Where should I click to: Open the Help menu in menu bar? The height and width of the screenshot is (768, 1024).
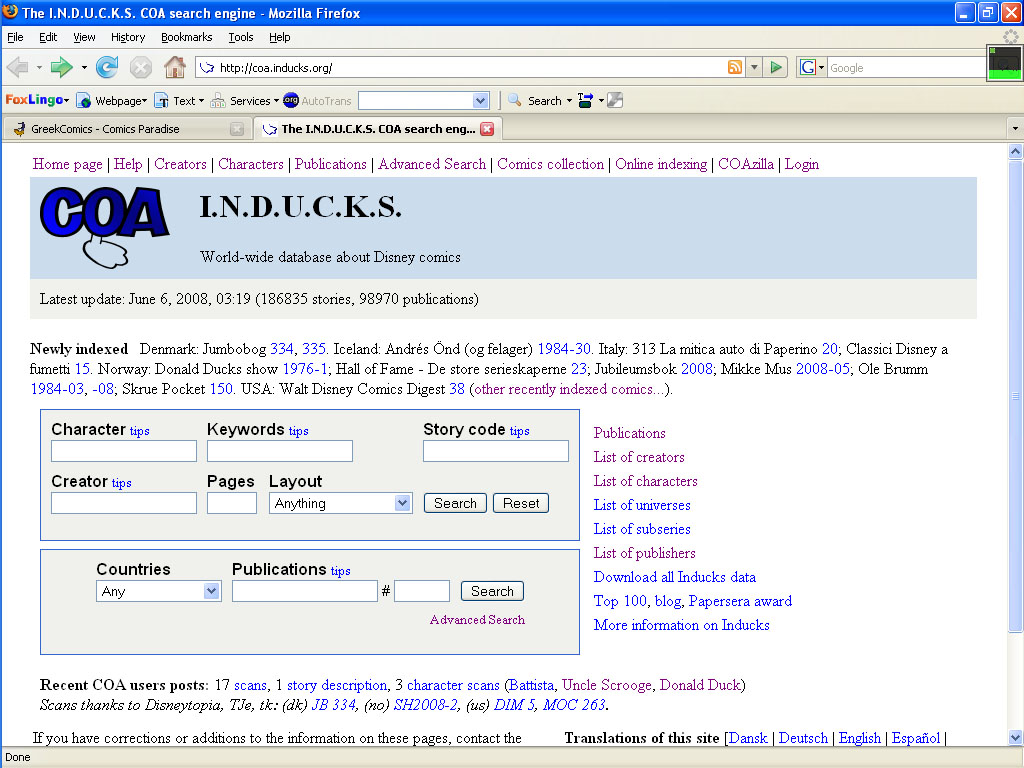pyautogui.click(x=280, y=37)
